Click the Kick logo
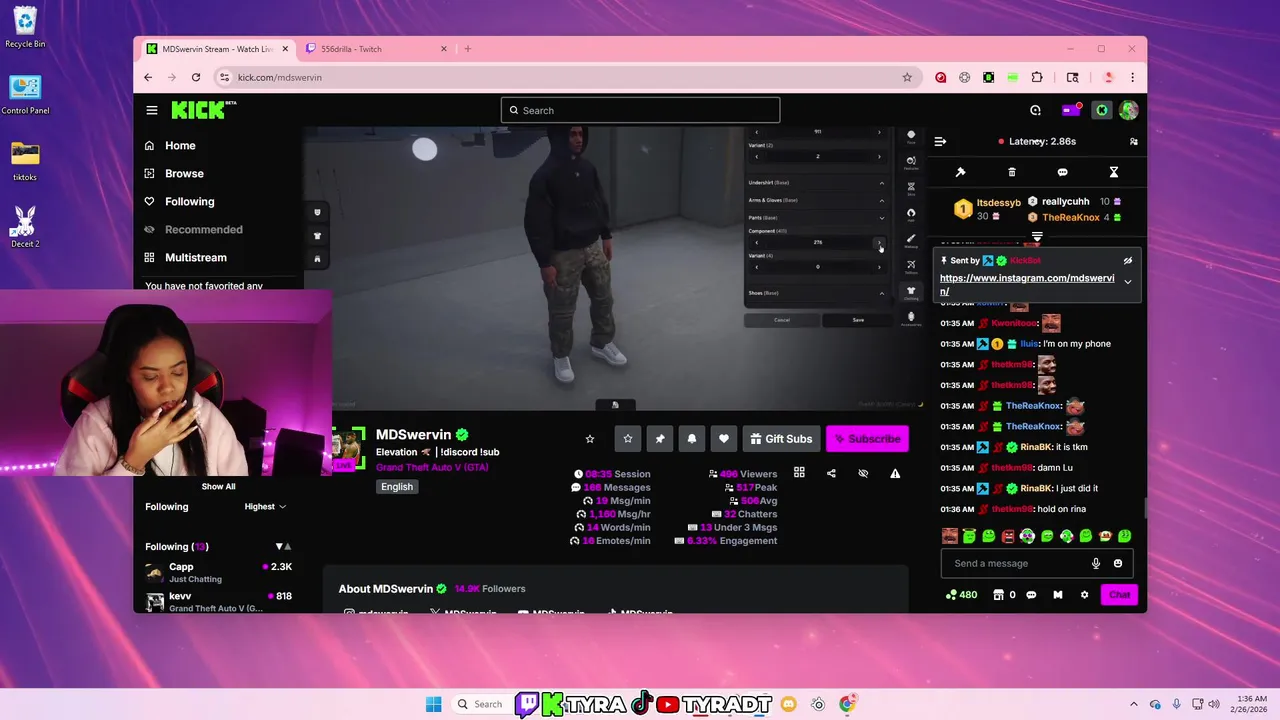The image size is (1280, 720). click(203, 110)
